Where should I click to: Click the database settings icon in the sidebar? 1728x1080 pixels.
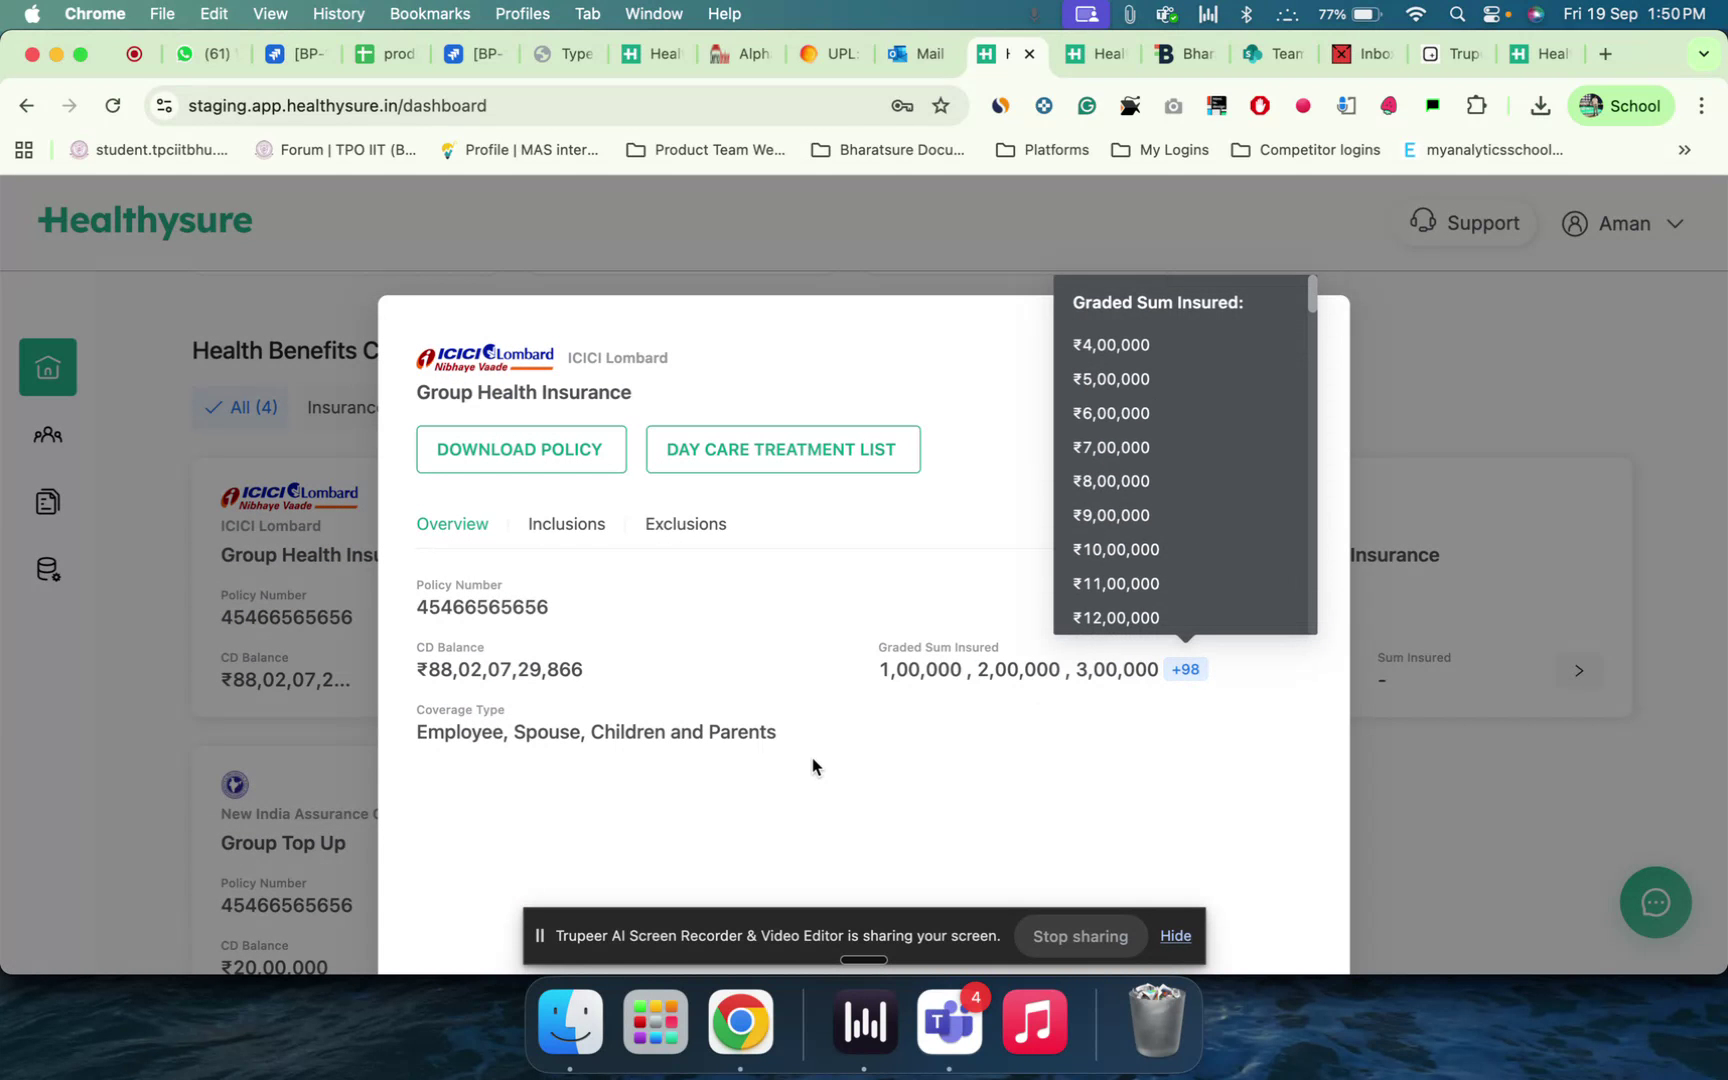point(47,568)
